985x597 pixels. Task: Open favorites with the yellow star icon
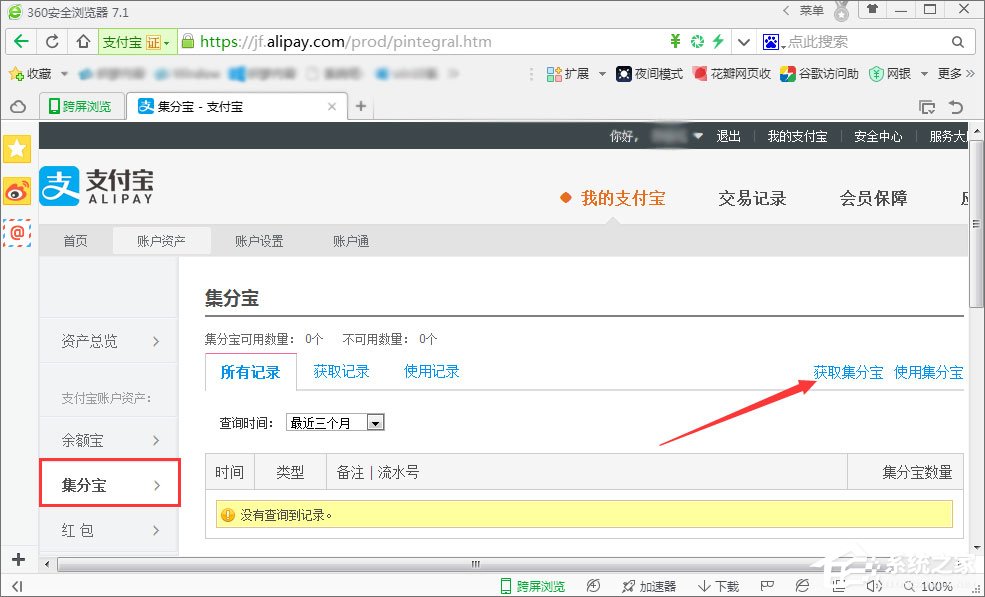tap(17, 148)
